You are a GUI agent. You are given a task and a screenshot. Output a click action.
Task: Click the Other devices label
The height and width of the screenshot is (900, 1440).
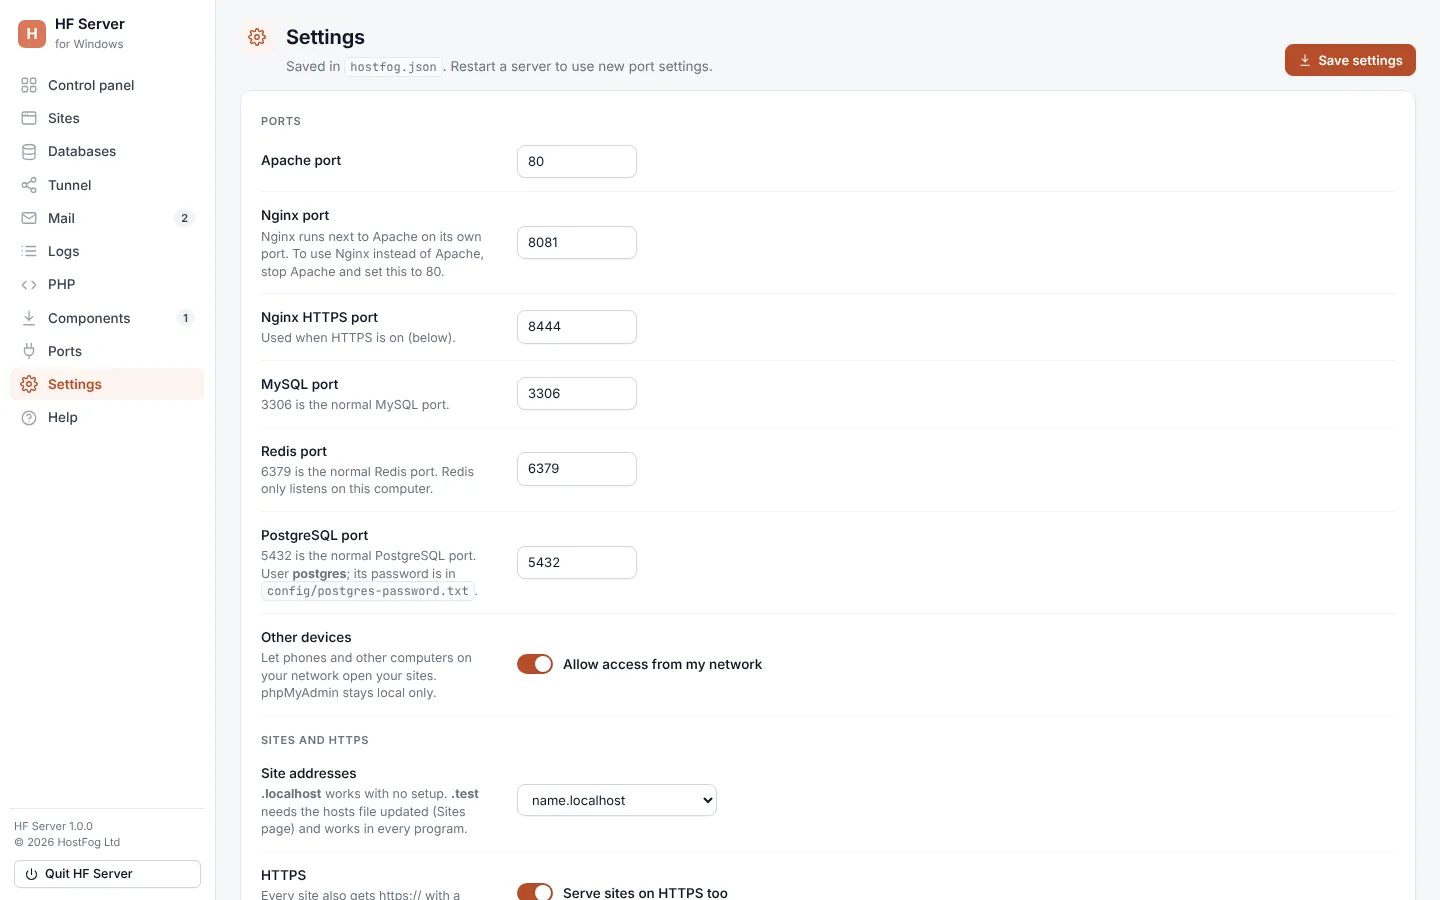(306, 637)
